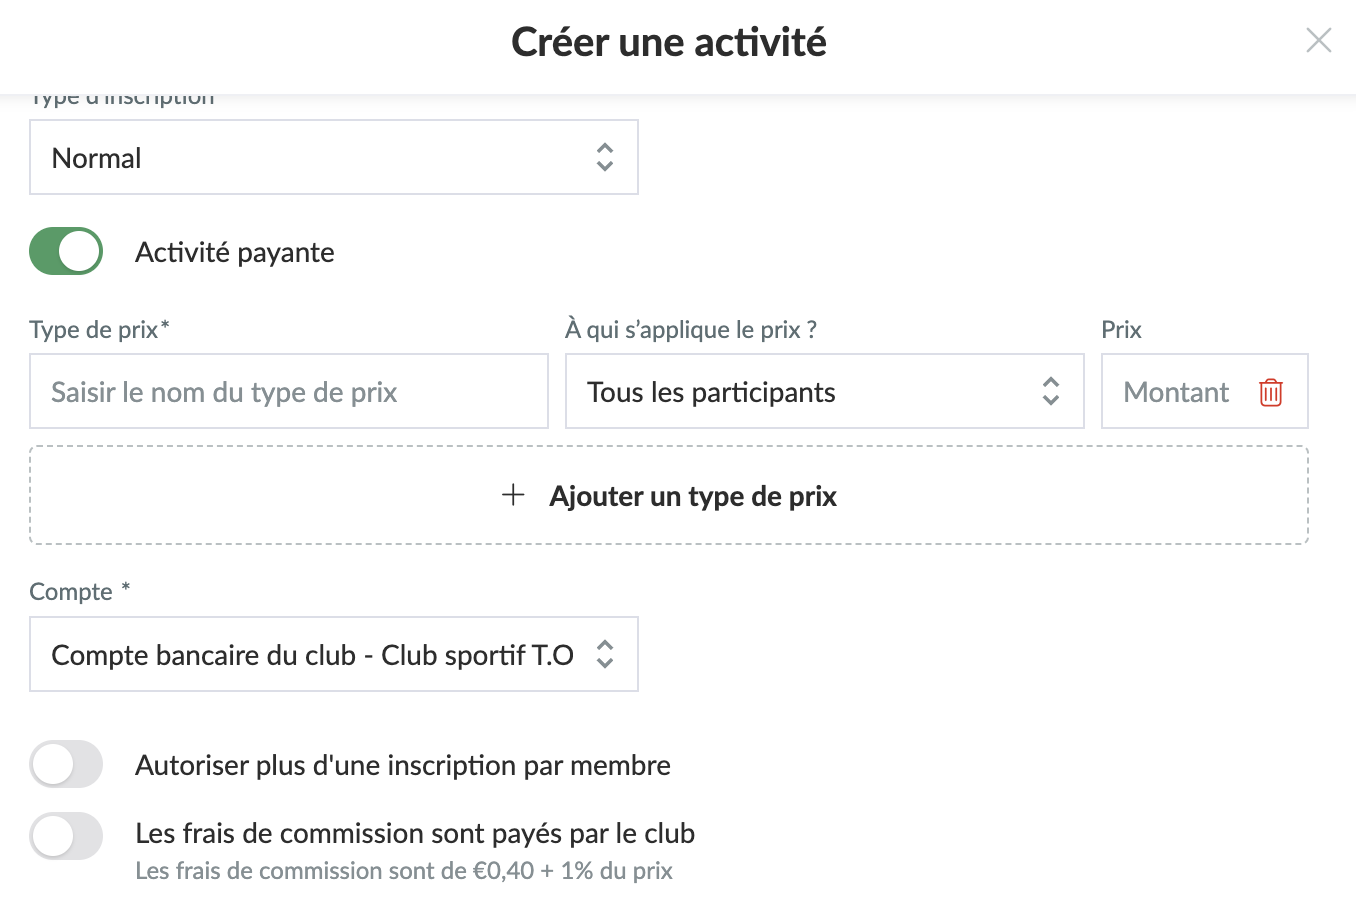Click the €0,40 + 1% commission note
The image size is (1356, 908).
click(403, 870)
